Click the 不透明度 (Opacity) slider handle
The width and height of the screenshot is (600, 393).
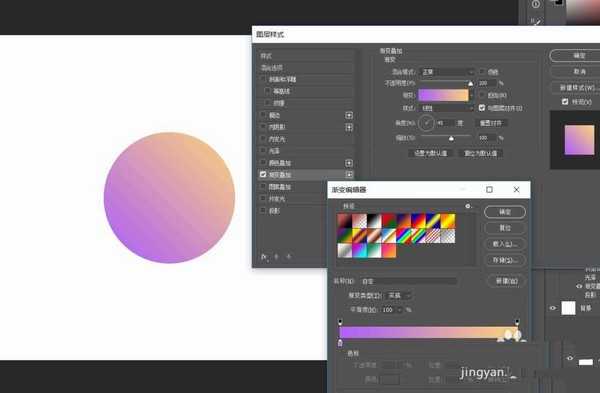point(471,83)
